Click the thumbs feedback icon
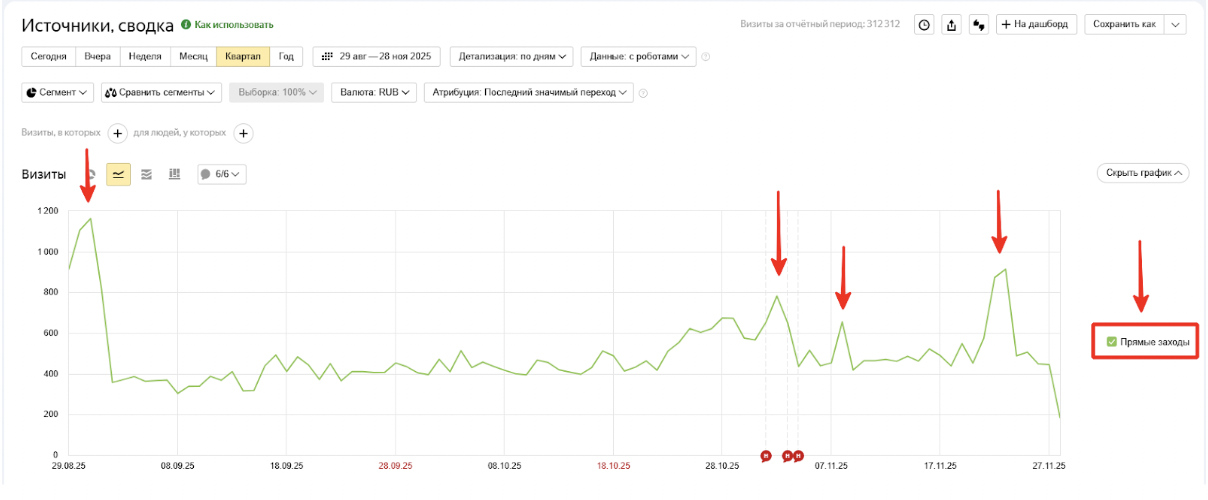 coord(979,24)
